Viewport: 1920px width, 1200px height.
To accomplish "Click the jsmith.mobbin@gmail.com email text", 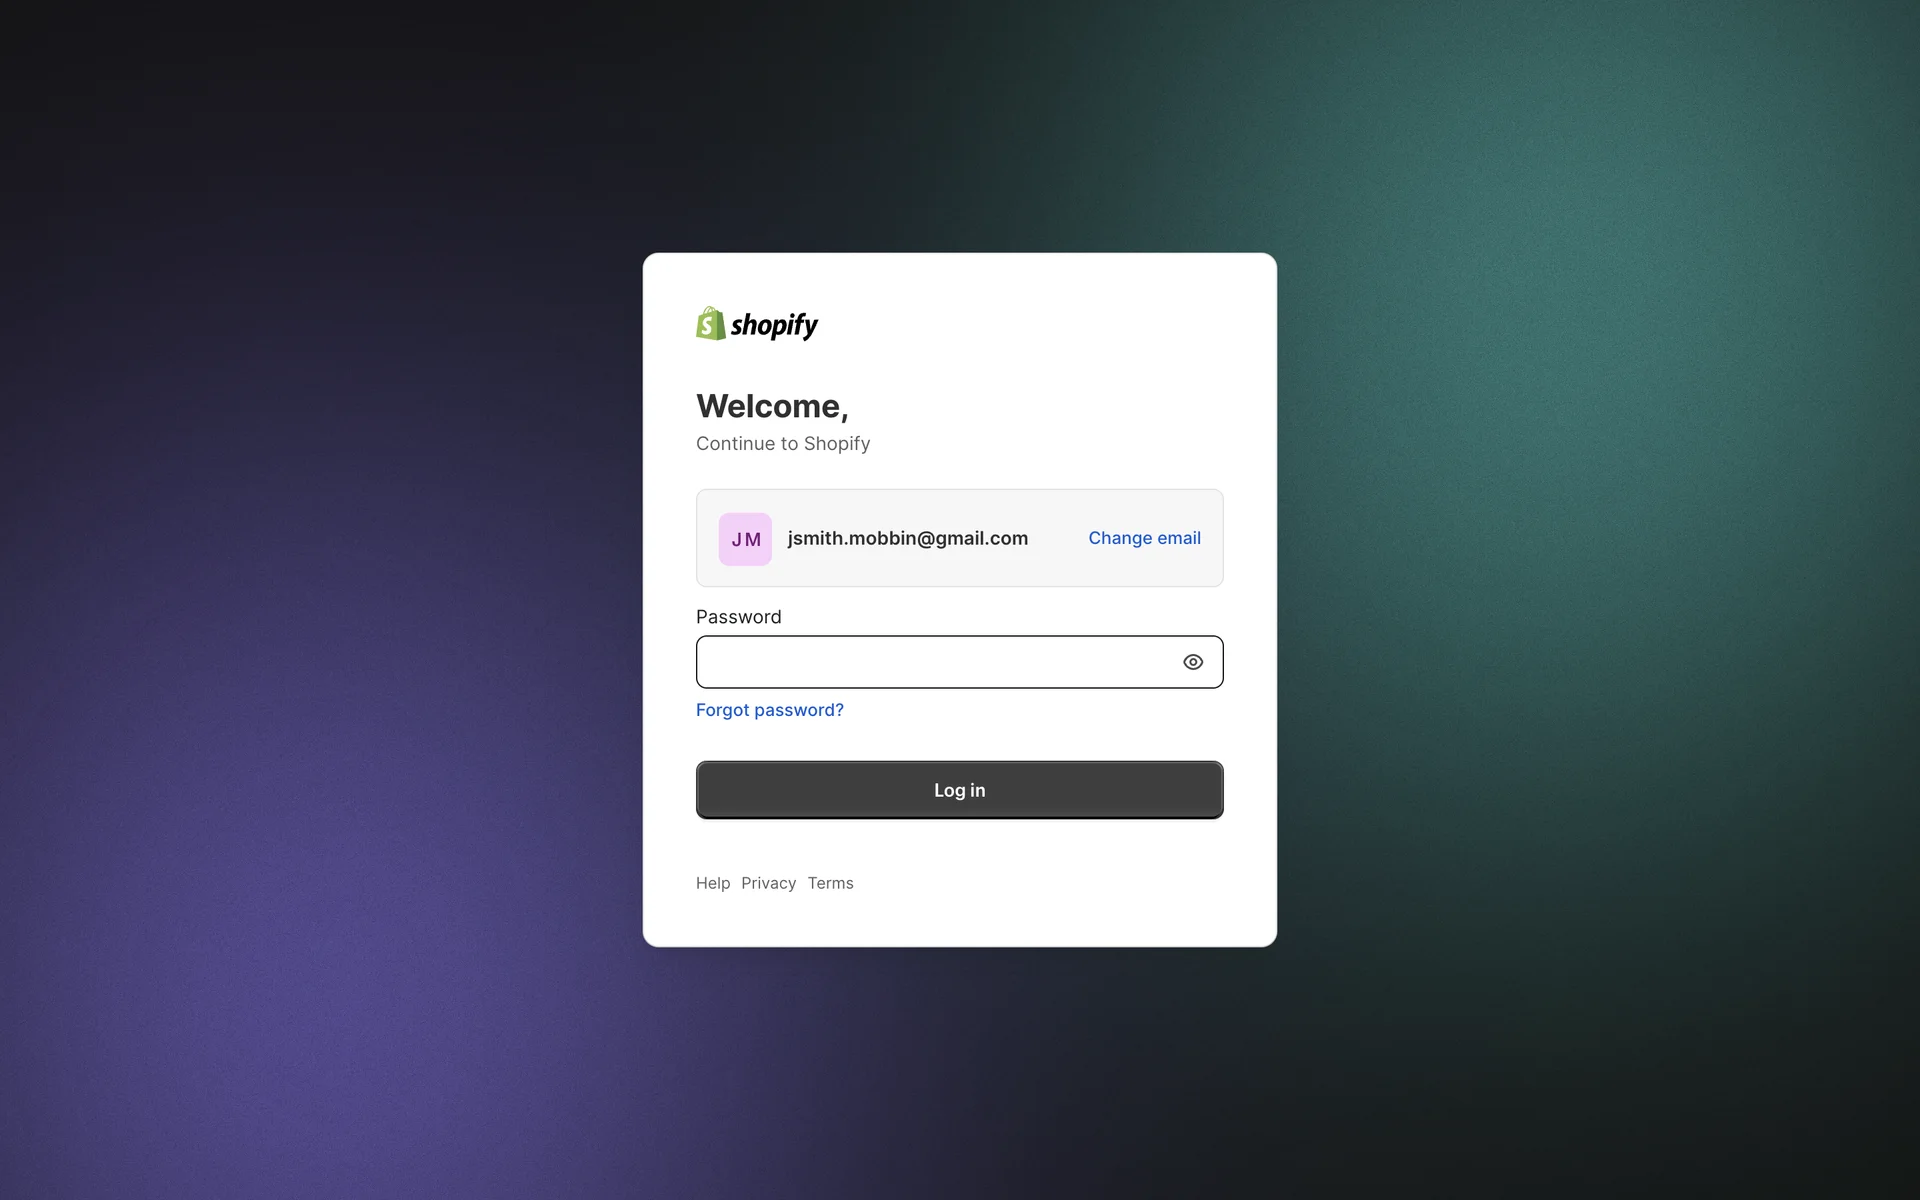I will click(x=907, y=538).
